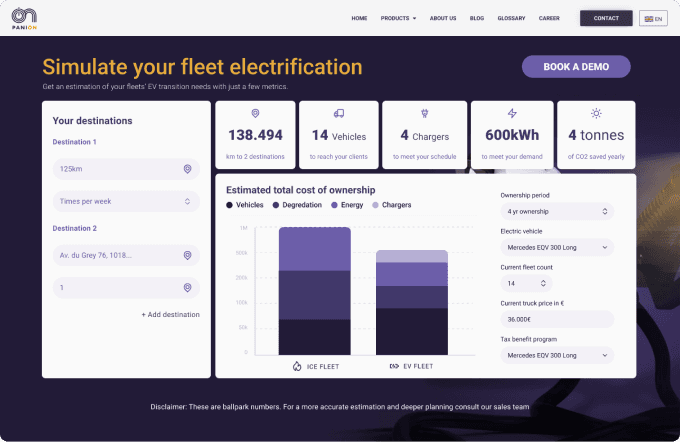Click the disclaimer text about ballpark numbers

[340, 407]
